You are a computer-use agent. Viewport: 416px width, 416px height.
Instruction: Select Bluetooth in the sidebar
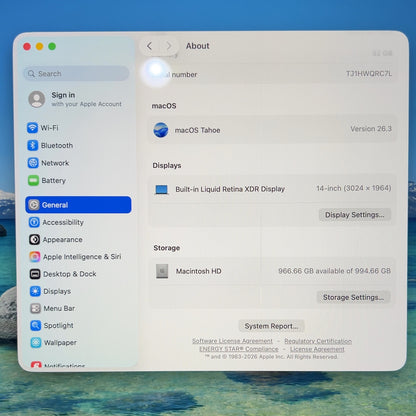coord(57,145)
